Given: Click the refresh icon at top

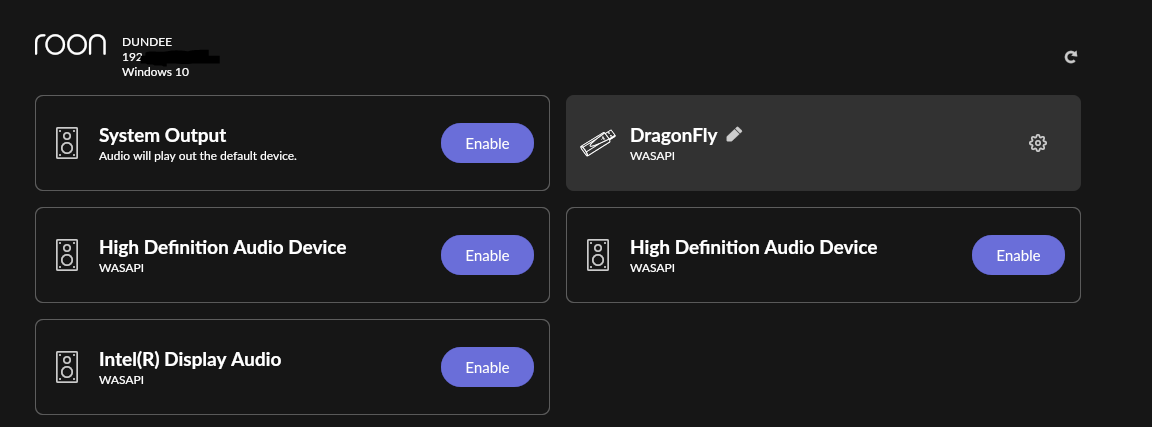Looking at the screenshot, I should pos(1070,57).
